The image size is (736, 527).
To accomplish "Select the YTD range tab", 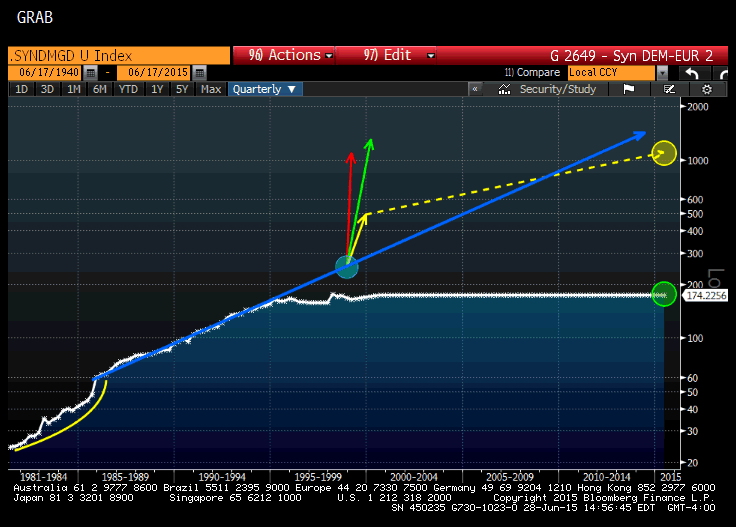I will click(128, 89).
